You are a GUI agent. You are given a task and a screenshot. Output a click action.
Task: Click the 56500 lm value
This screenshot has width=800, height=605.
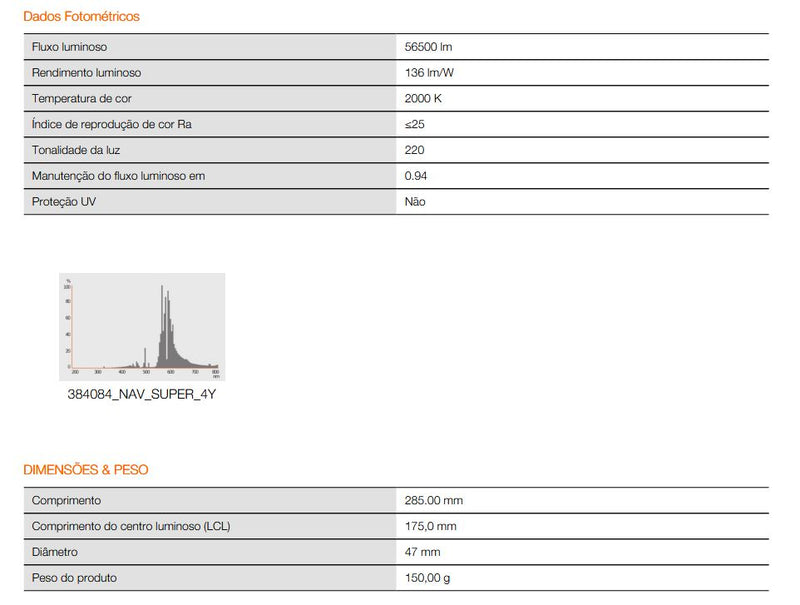point(429,47)
